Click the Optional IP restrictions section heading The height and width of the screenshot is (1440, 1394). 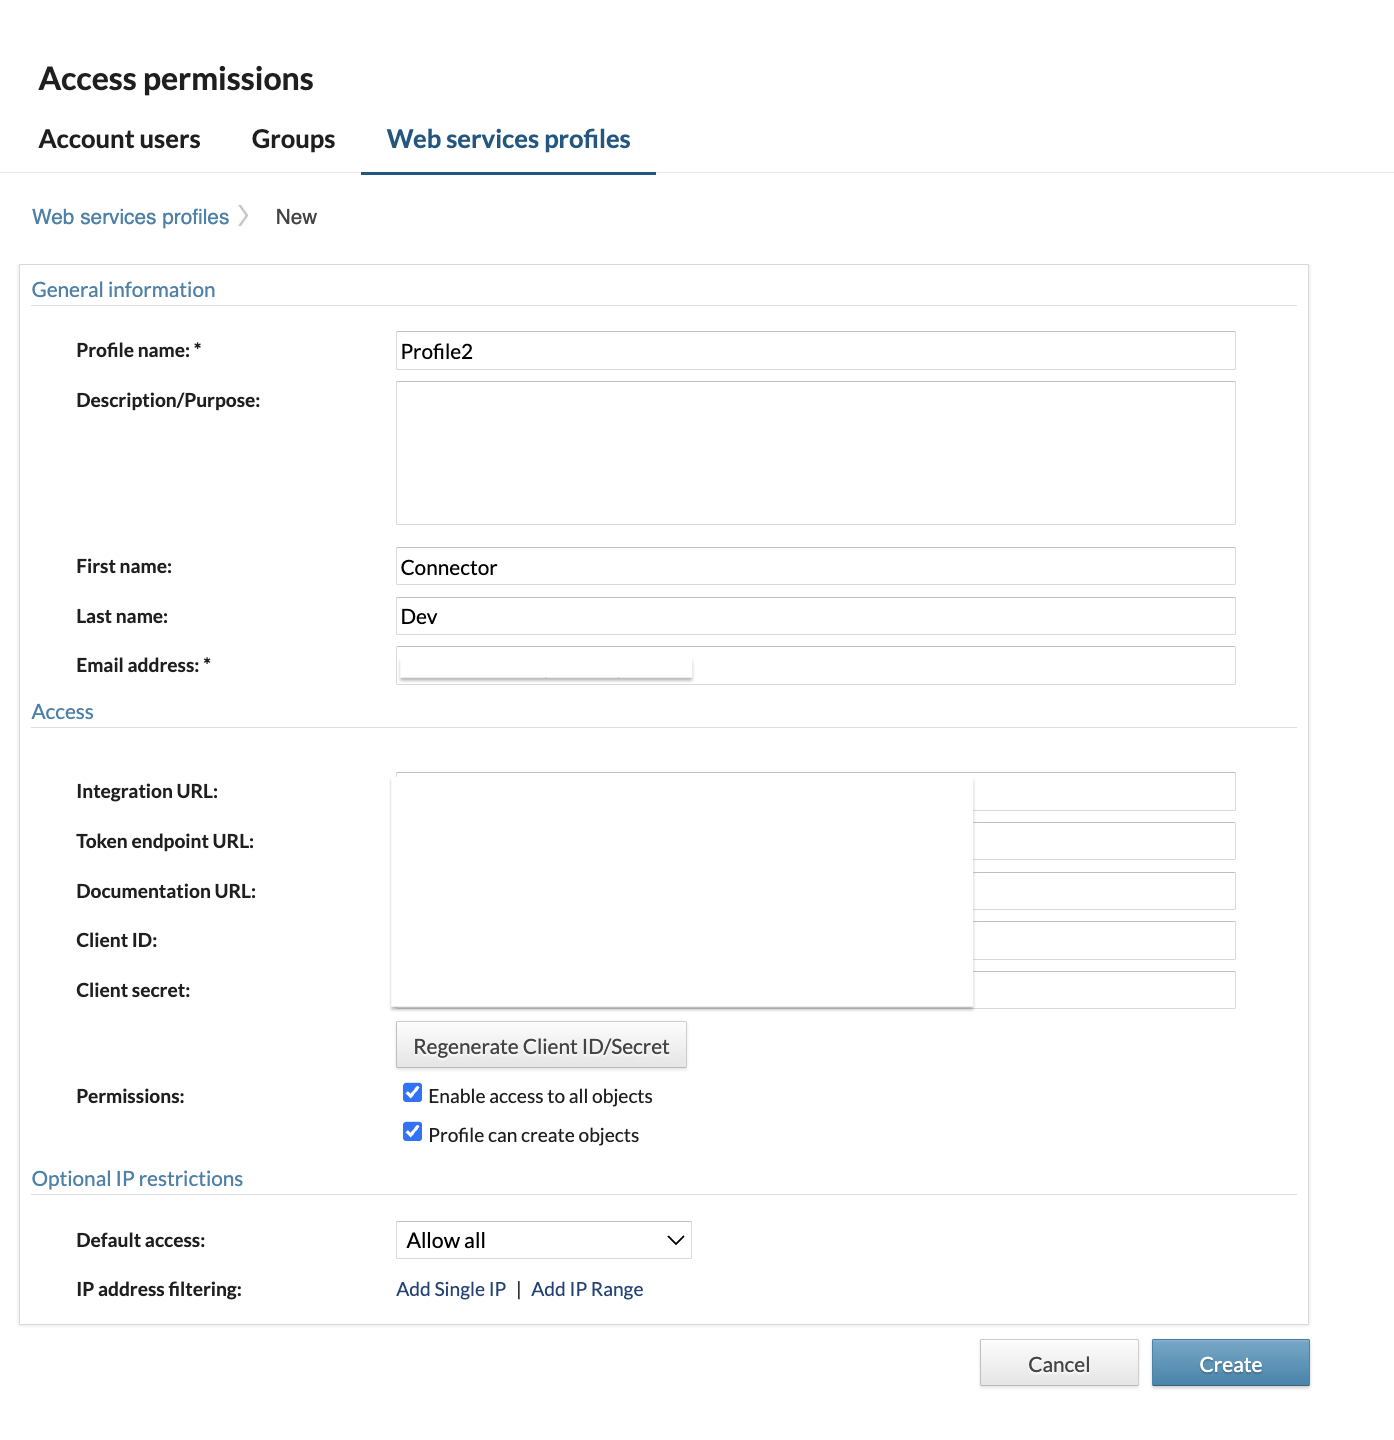tap(138, 1178)
